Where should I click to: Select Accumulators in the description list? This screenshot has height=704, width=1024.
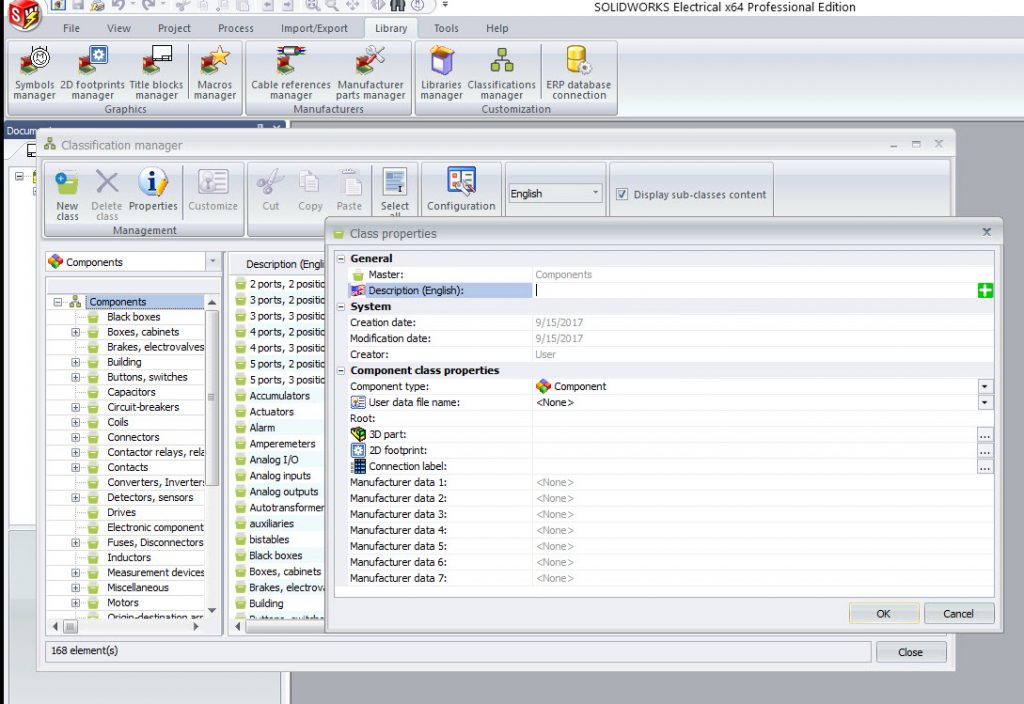[280, 396]
